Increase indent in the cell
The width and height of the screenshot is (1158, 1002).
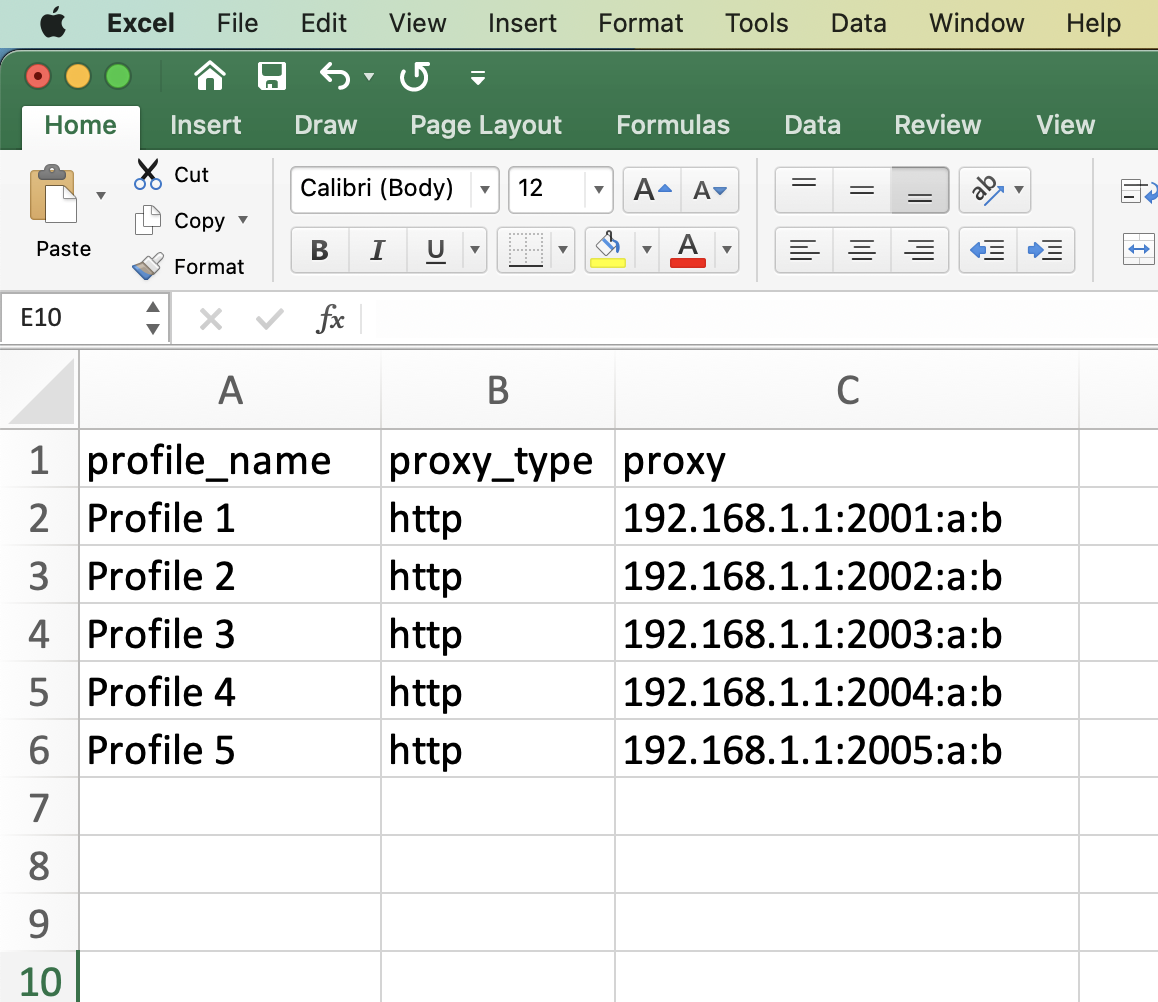(x=1045, y=250)
